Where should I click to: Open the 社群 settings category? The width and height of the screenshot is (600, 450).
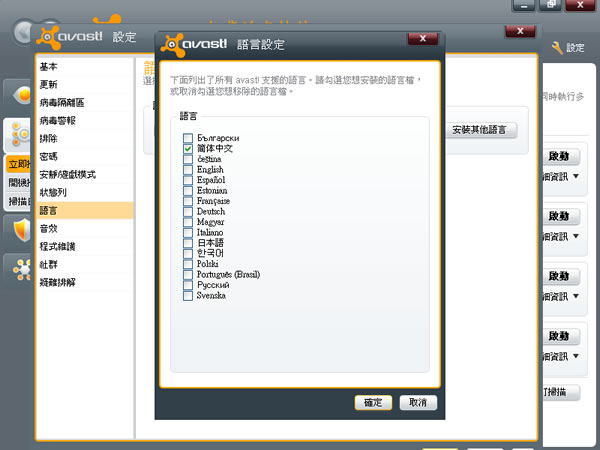point(85,264)
